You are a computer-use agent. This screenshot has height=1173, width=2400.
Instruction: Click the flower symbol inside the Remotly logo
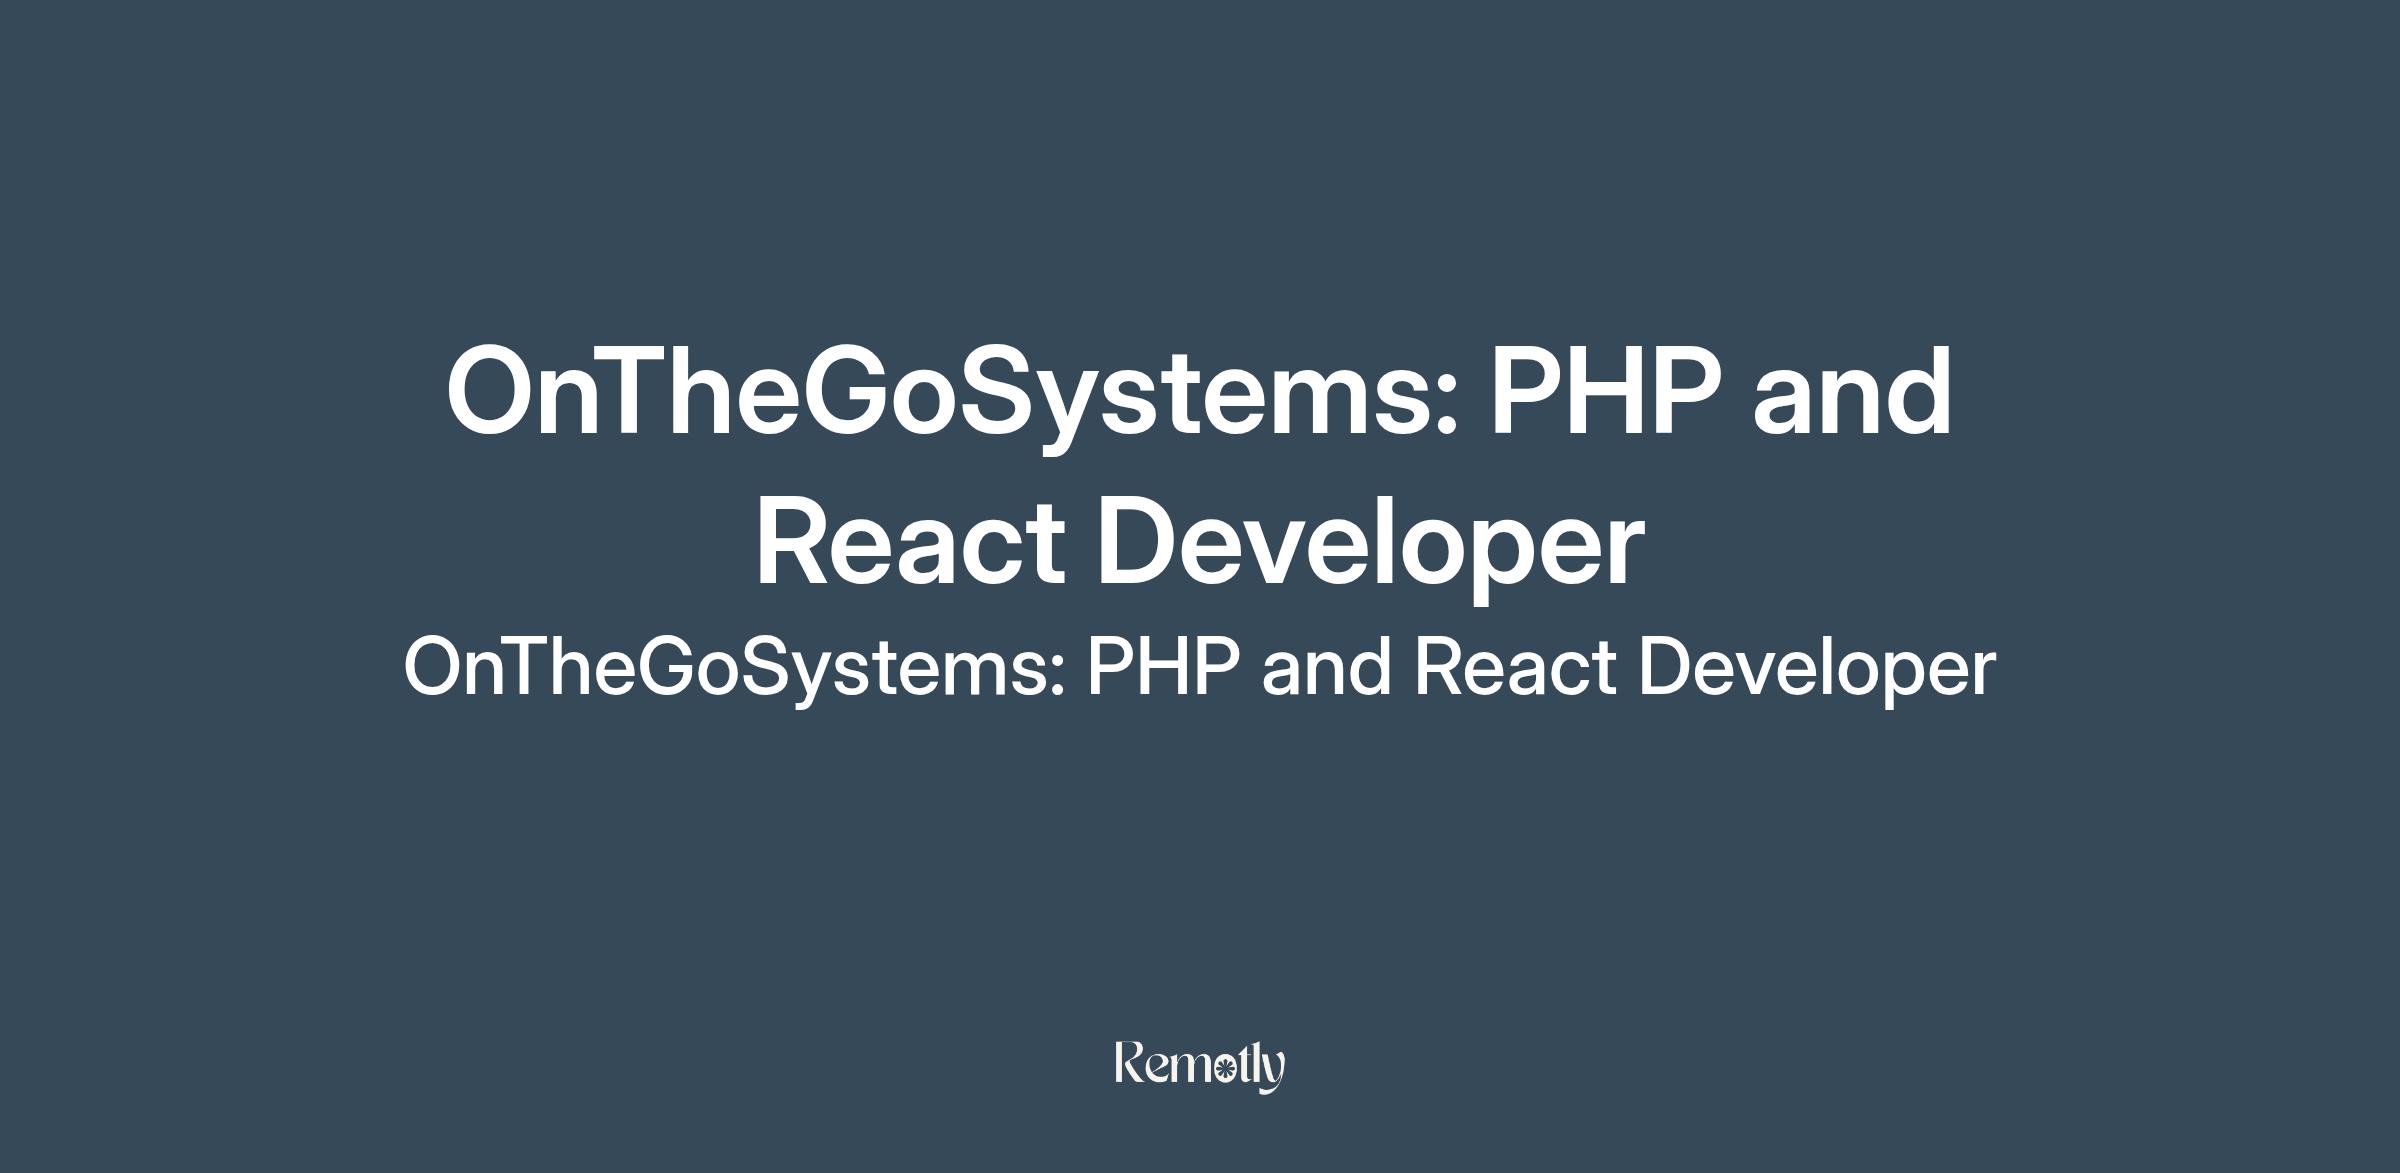(1224, 1070)
